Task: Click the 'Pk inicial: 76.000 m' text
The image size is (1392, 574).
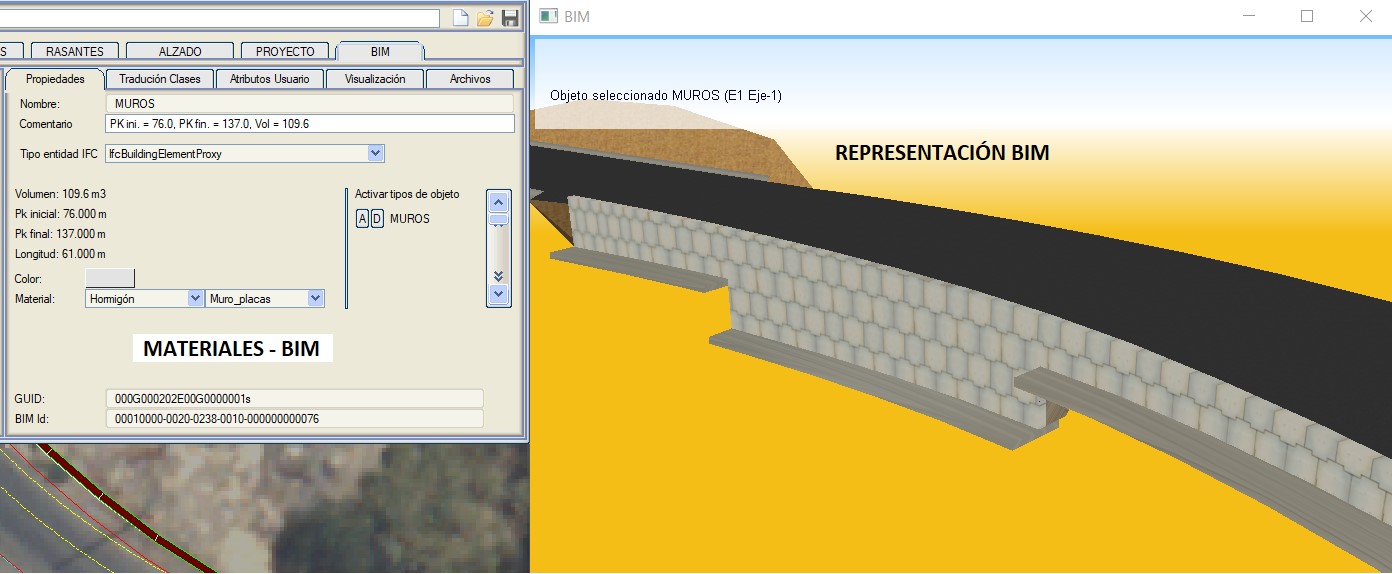Action: pyautogui.click(x=61, y=213)
